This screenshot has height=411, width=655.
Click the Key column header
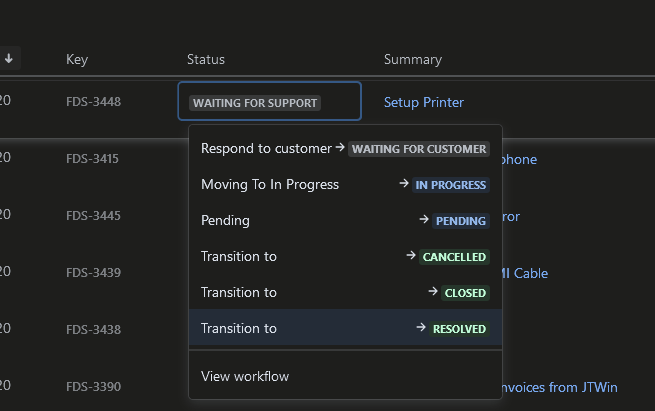tap(77, 59)
